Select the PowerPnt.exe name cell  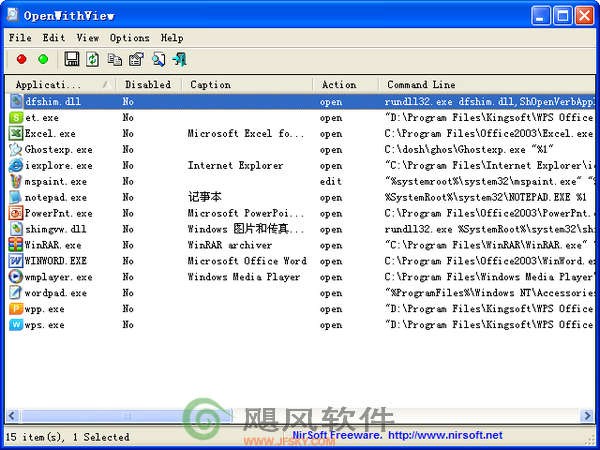[59, 213]
